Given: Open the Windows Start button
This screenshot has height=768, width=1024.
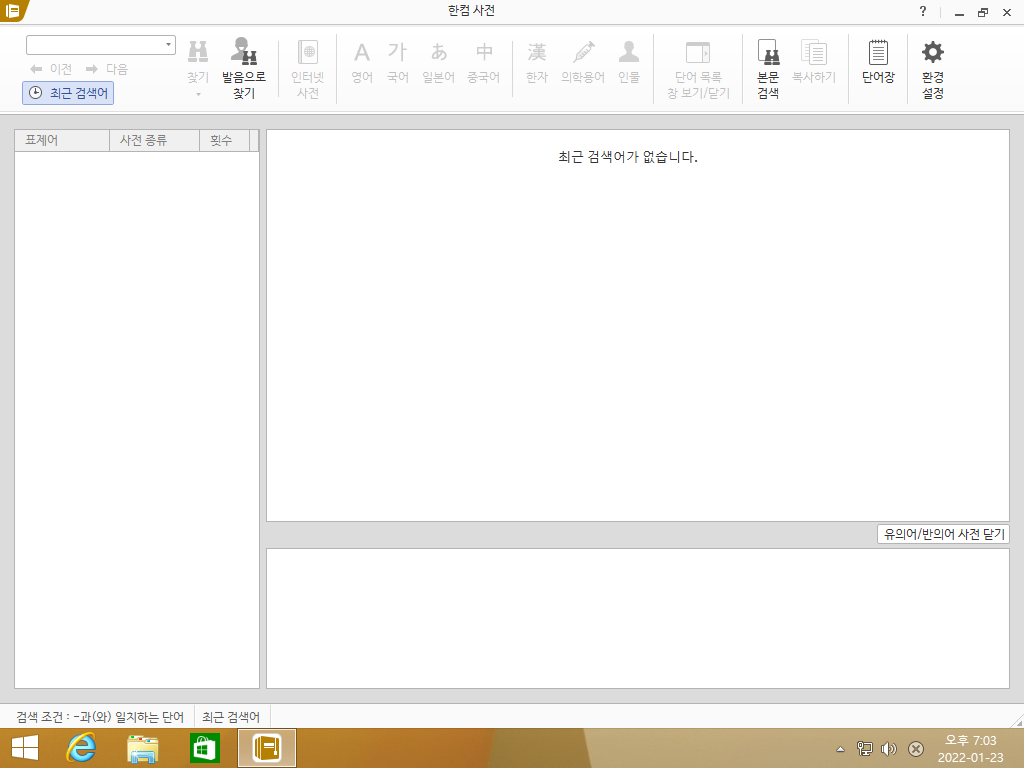Looking at the screenshot, I should (25, 748).
